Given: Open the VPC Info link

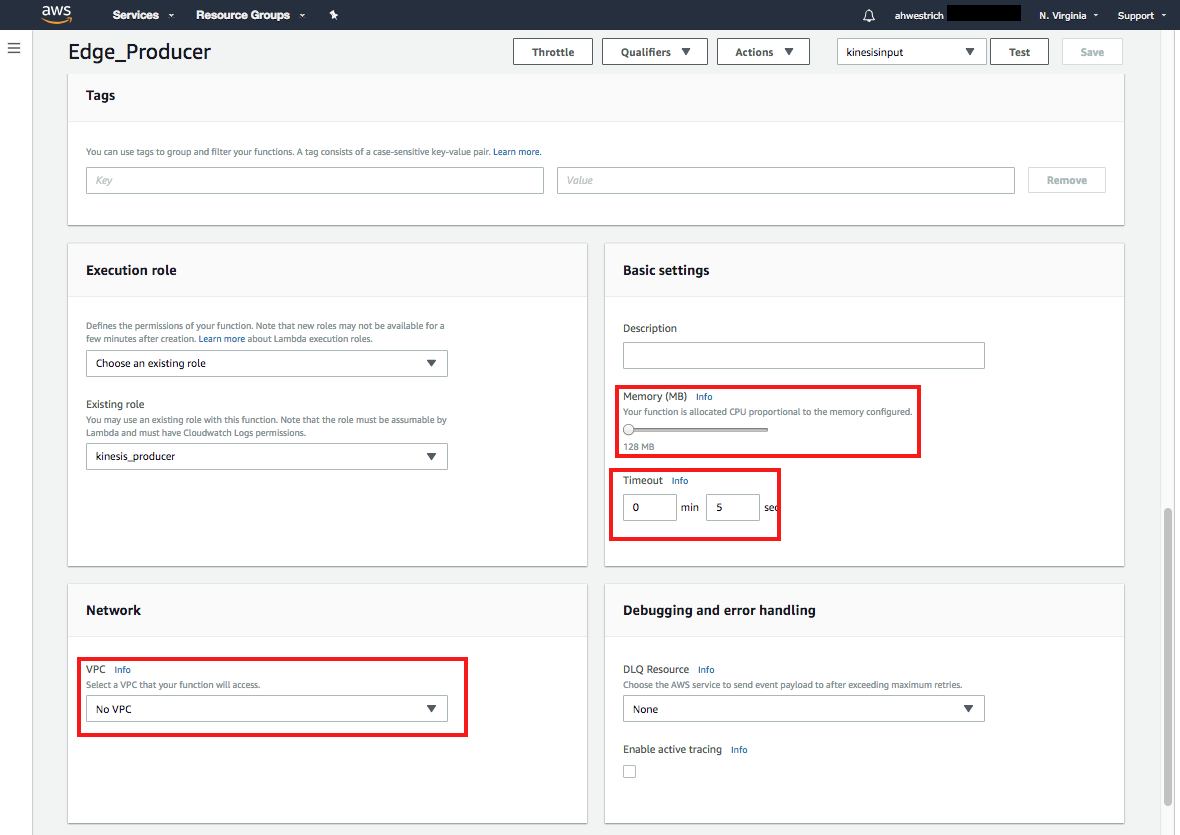Looking at the screenshot, I should click(122, 670).
